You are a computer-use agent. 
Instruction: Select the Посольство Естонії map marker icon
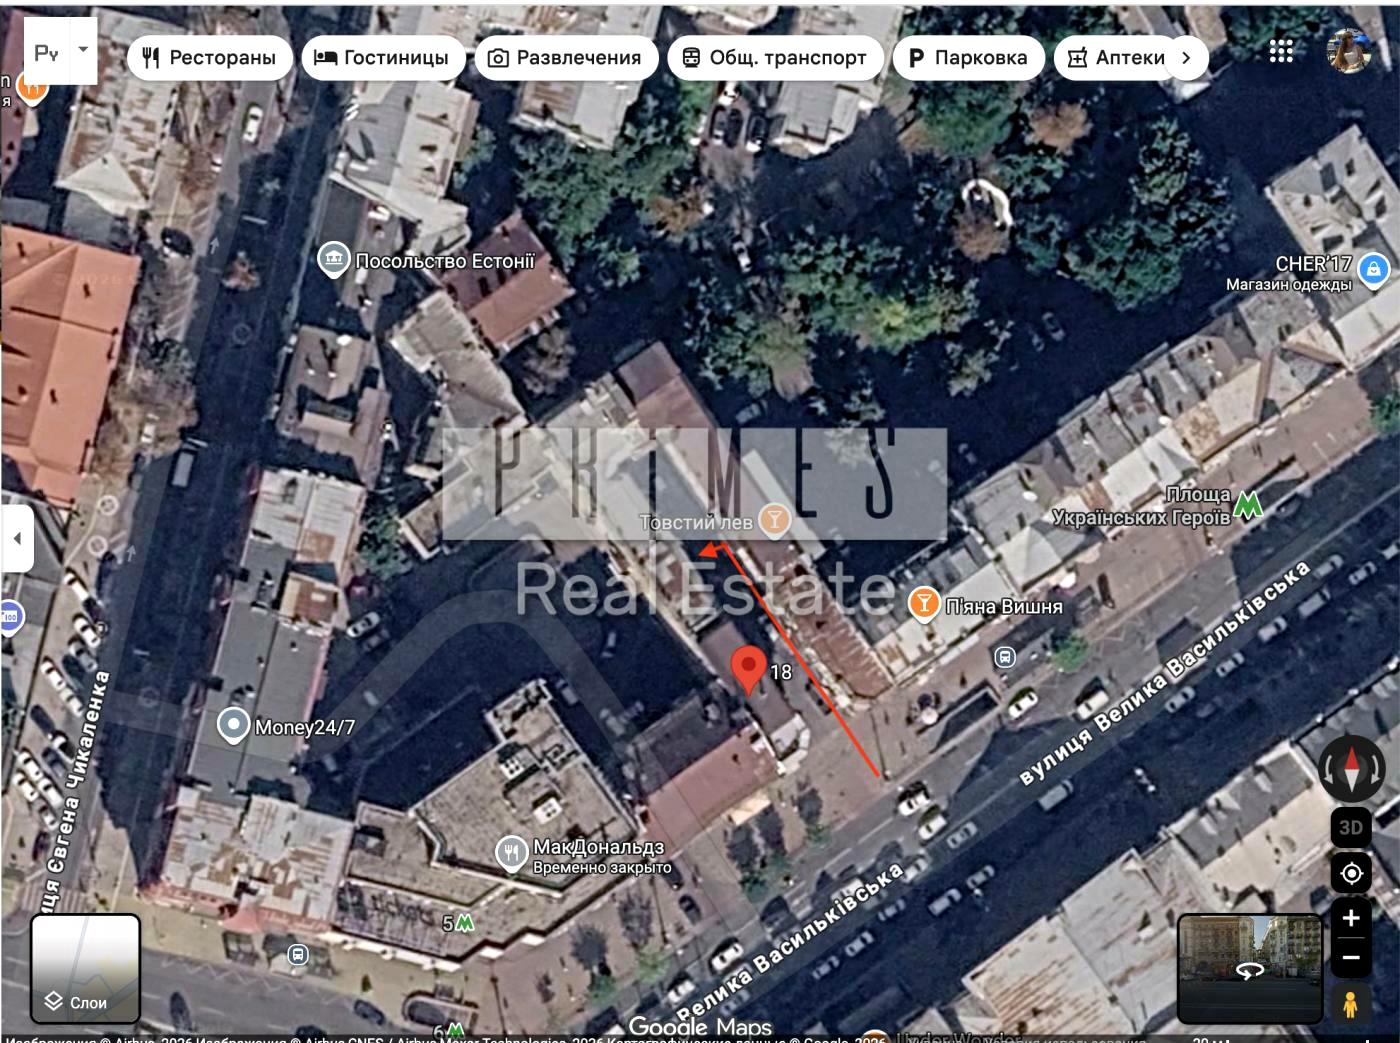(x=332, y=260)
